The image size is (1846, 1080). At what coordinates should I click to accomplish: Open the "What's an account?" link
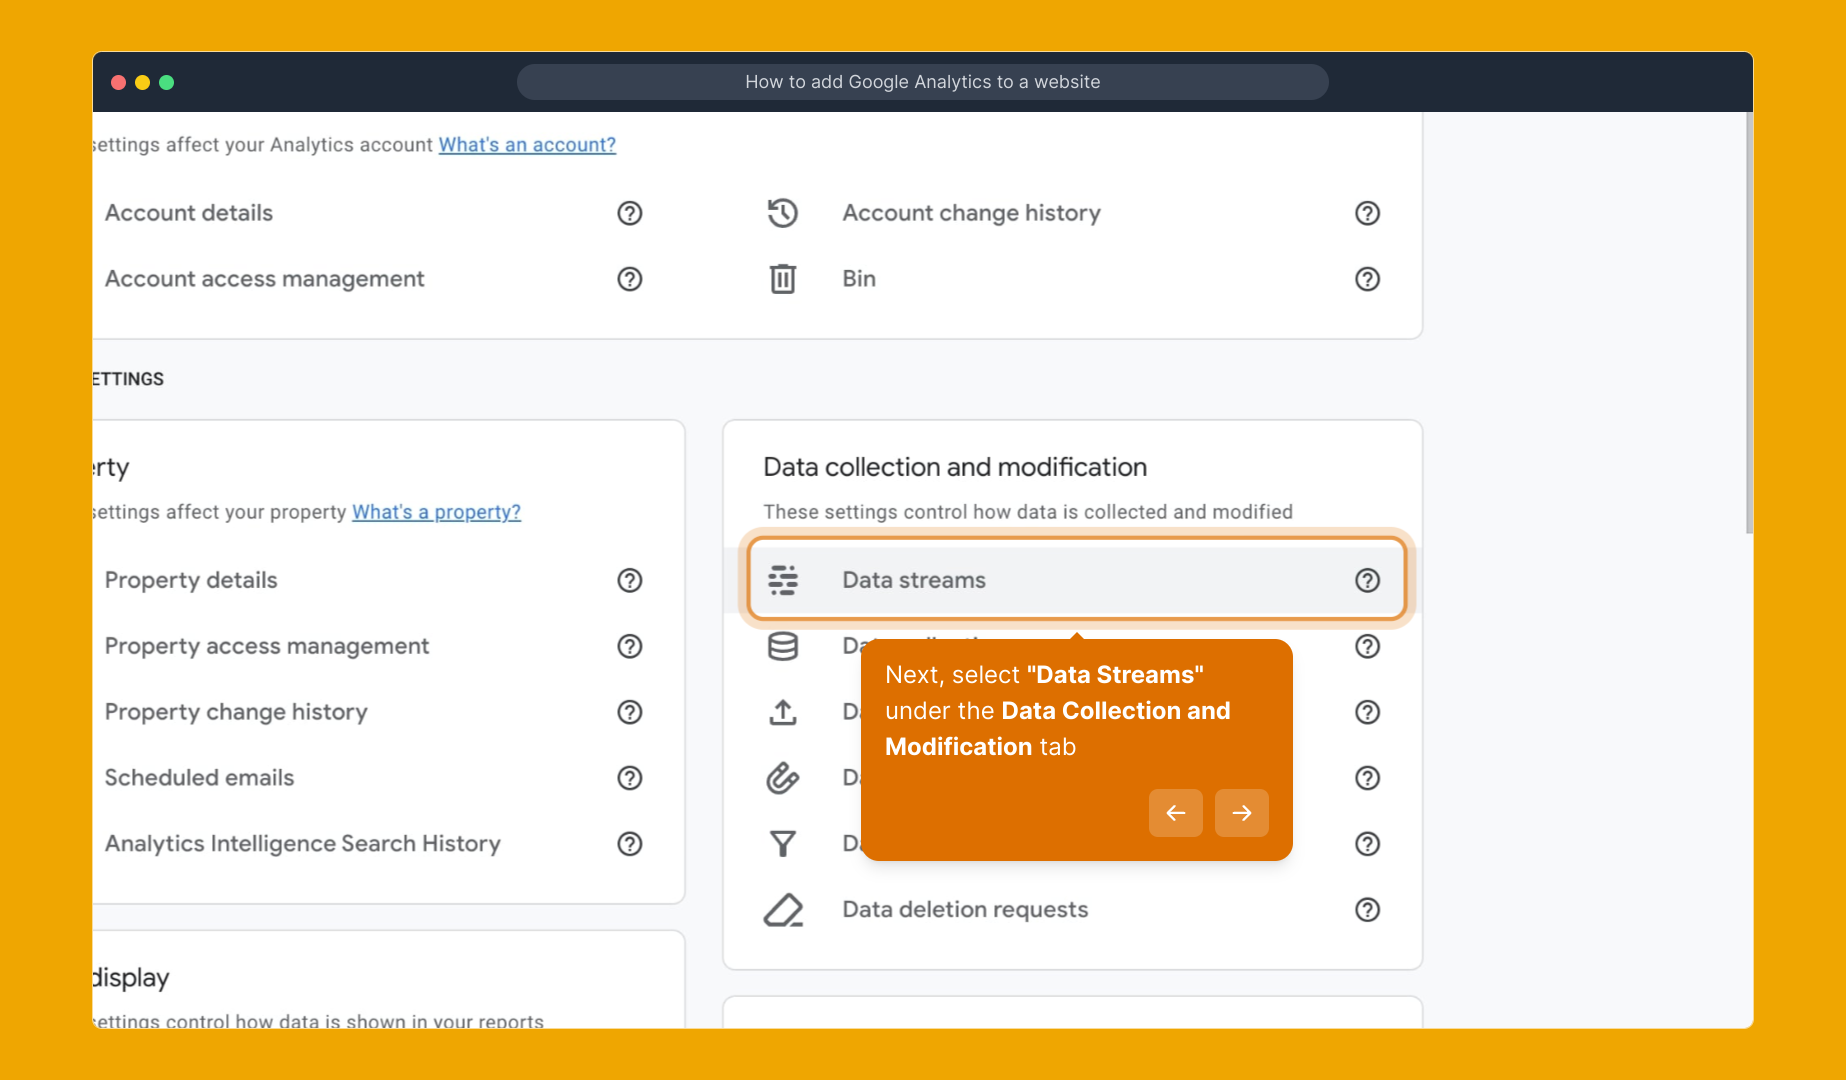(527, 145)
